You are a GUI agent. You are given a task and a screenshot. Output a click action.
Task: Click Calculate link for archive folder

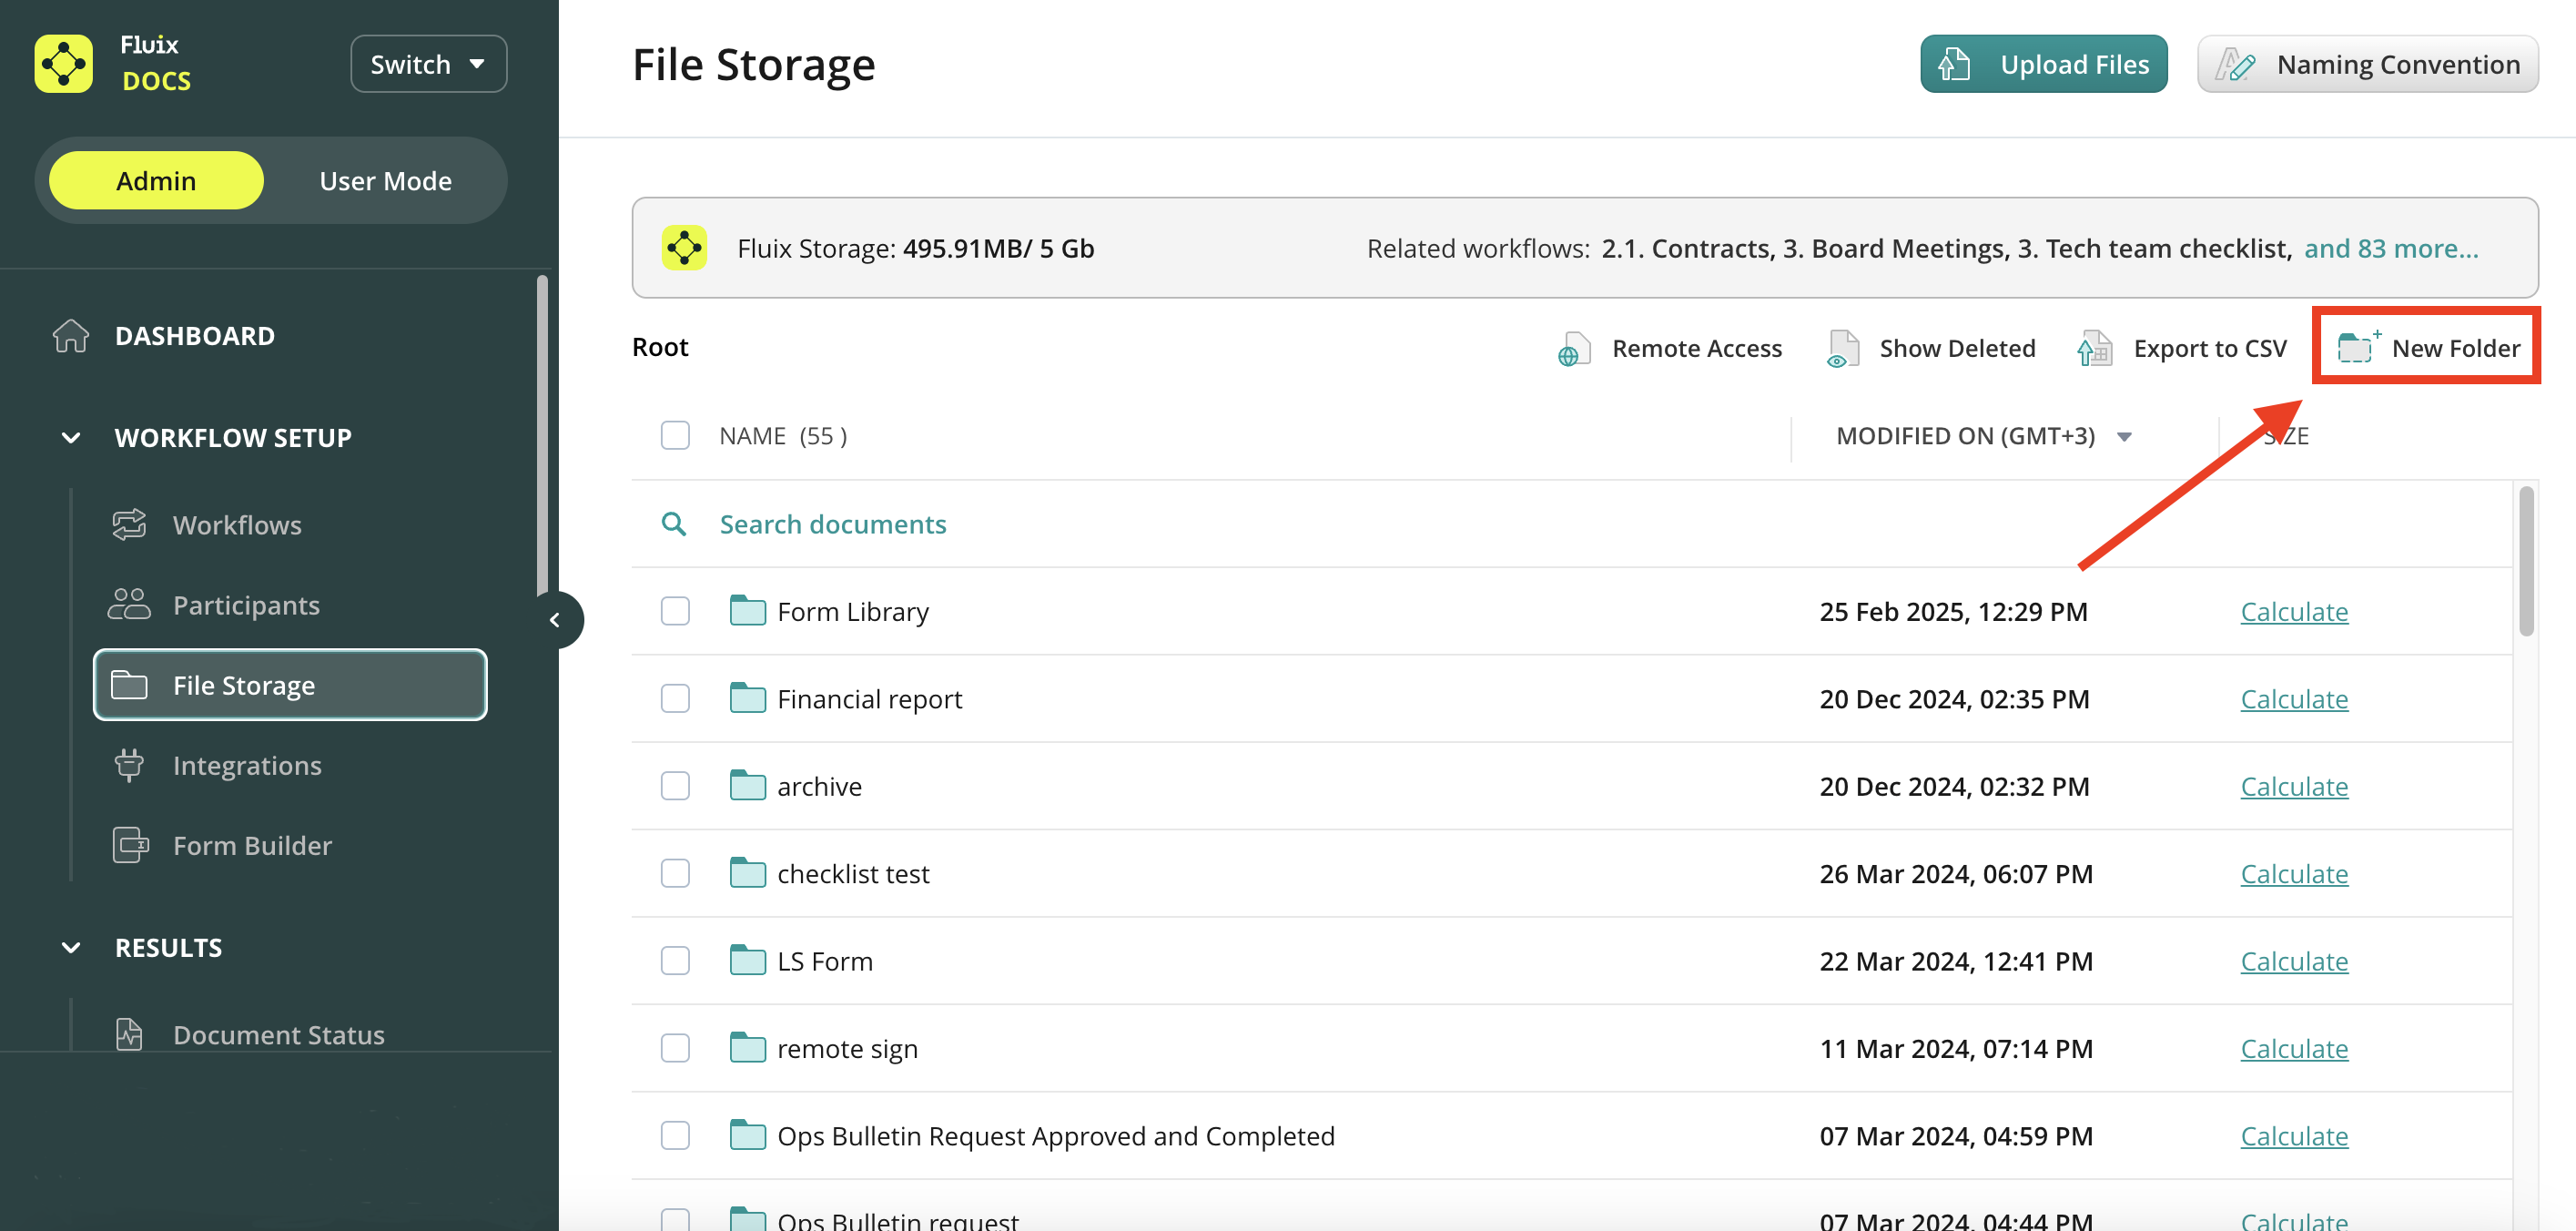click(x=2293, y=787)
